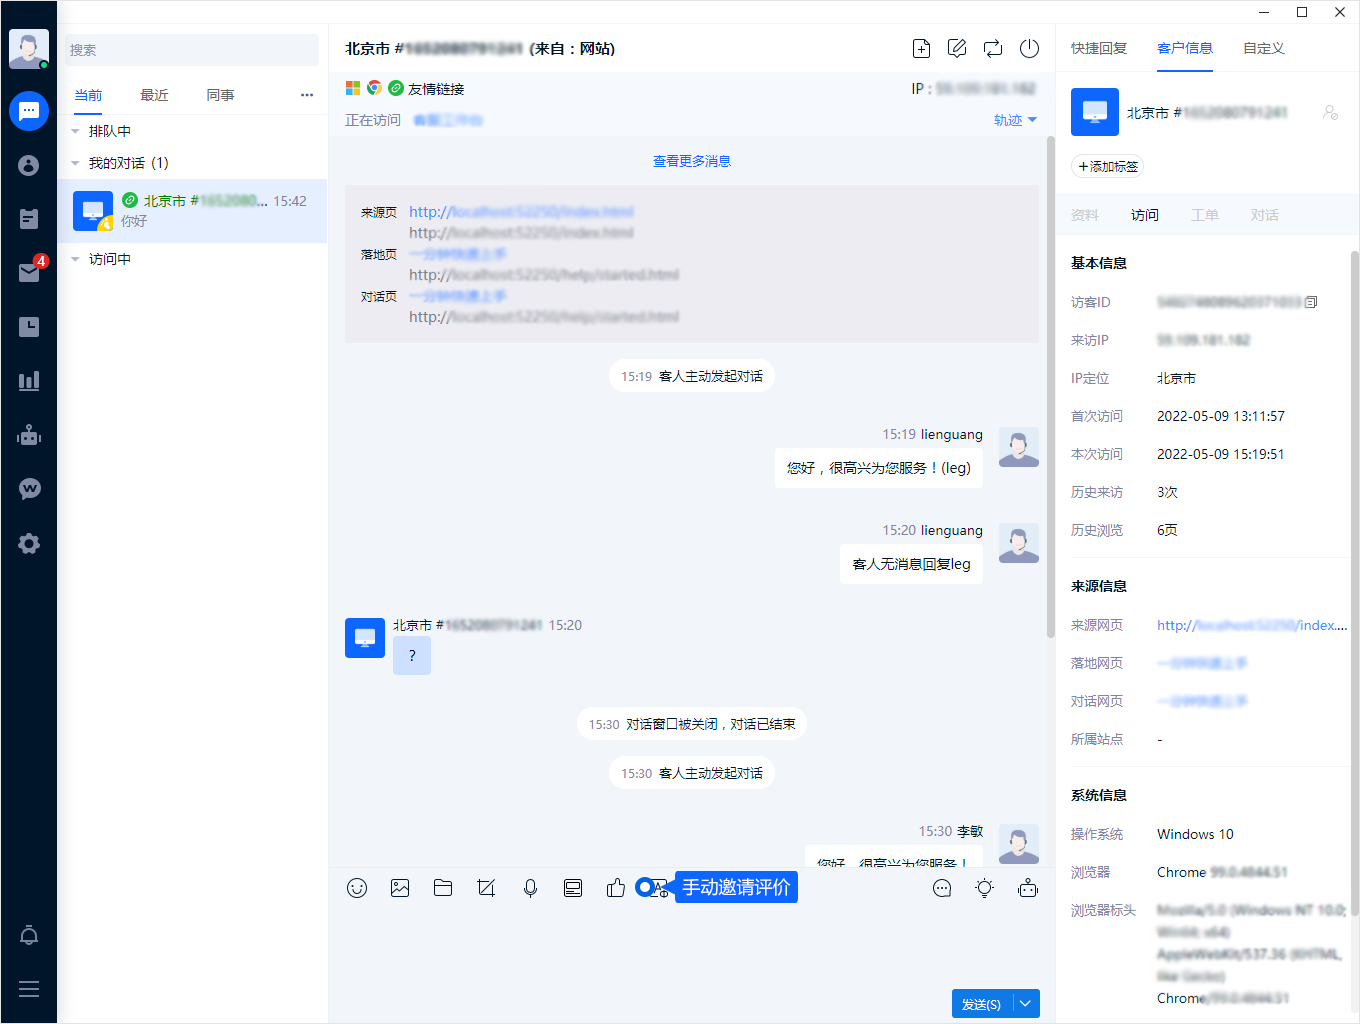Collapse the 我的对话 group
The image size is (1360, 1024).
pos(75,163)
